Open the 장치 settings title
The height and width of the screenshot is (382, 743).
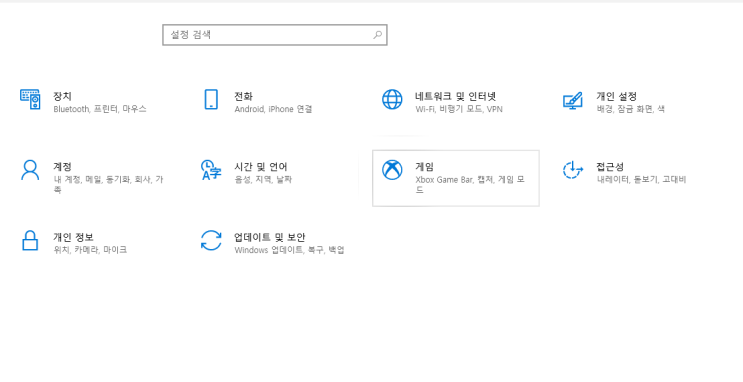coord(62,96)
